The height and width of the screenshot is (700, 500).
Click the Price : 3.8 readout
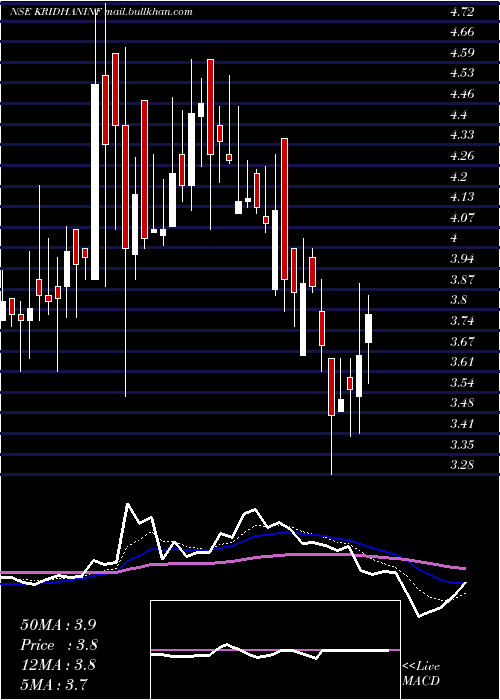point(59,645)
